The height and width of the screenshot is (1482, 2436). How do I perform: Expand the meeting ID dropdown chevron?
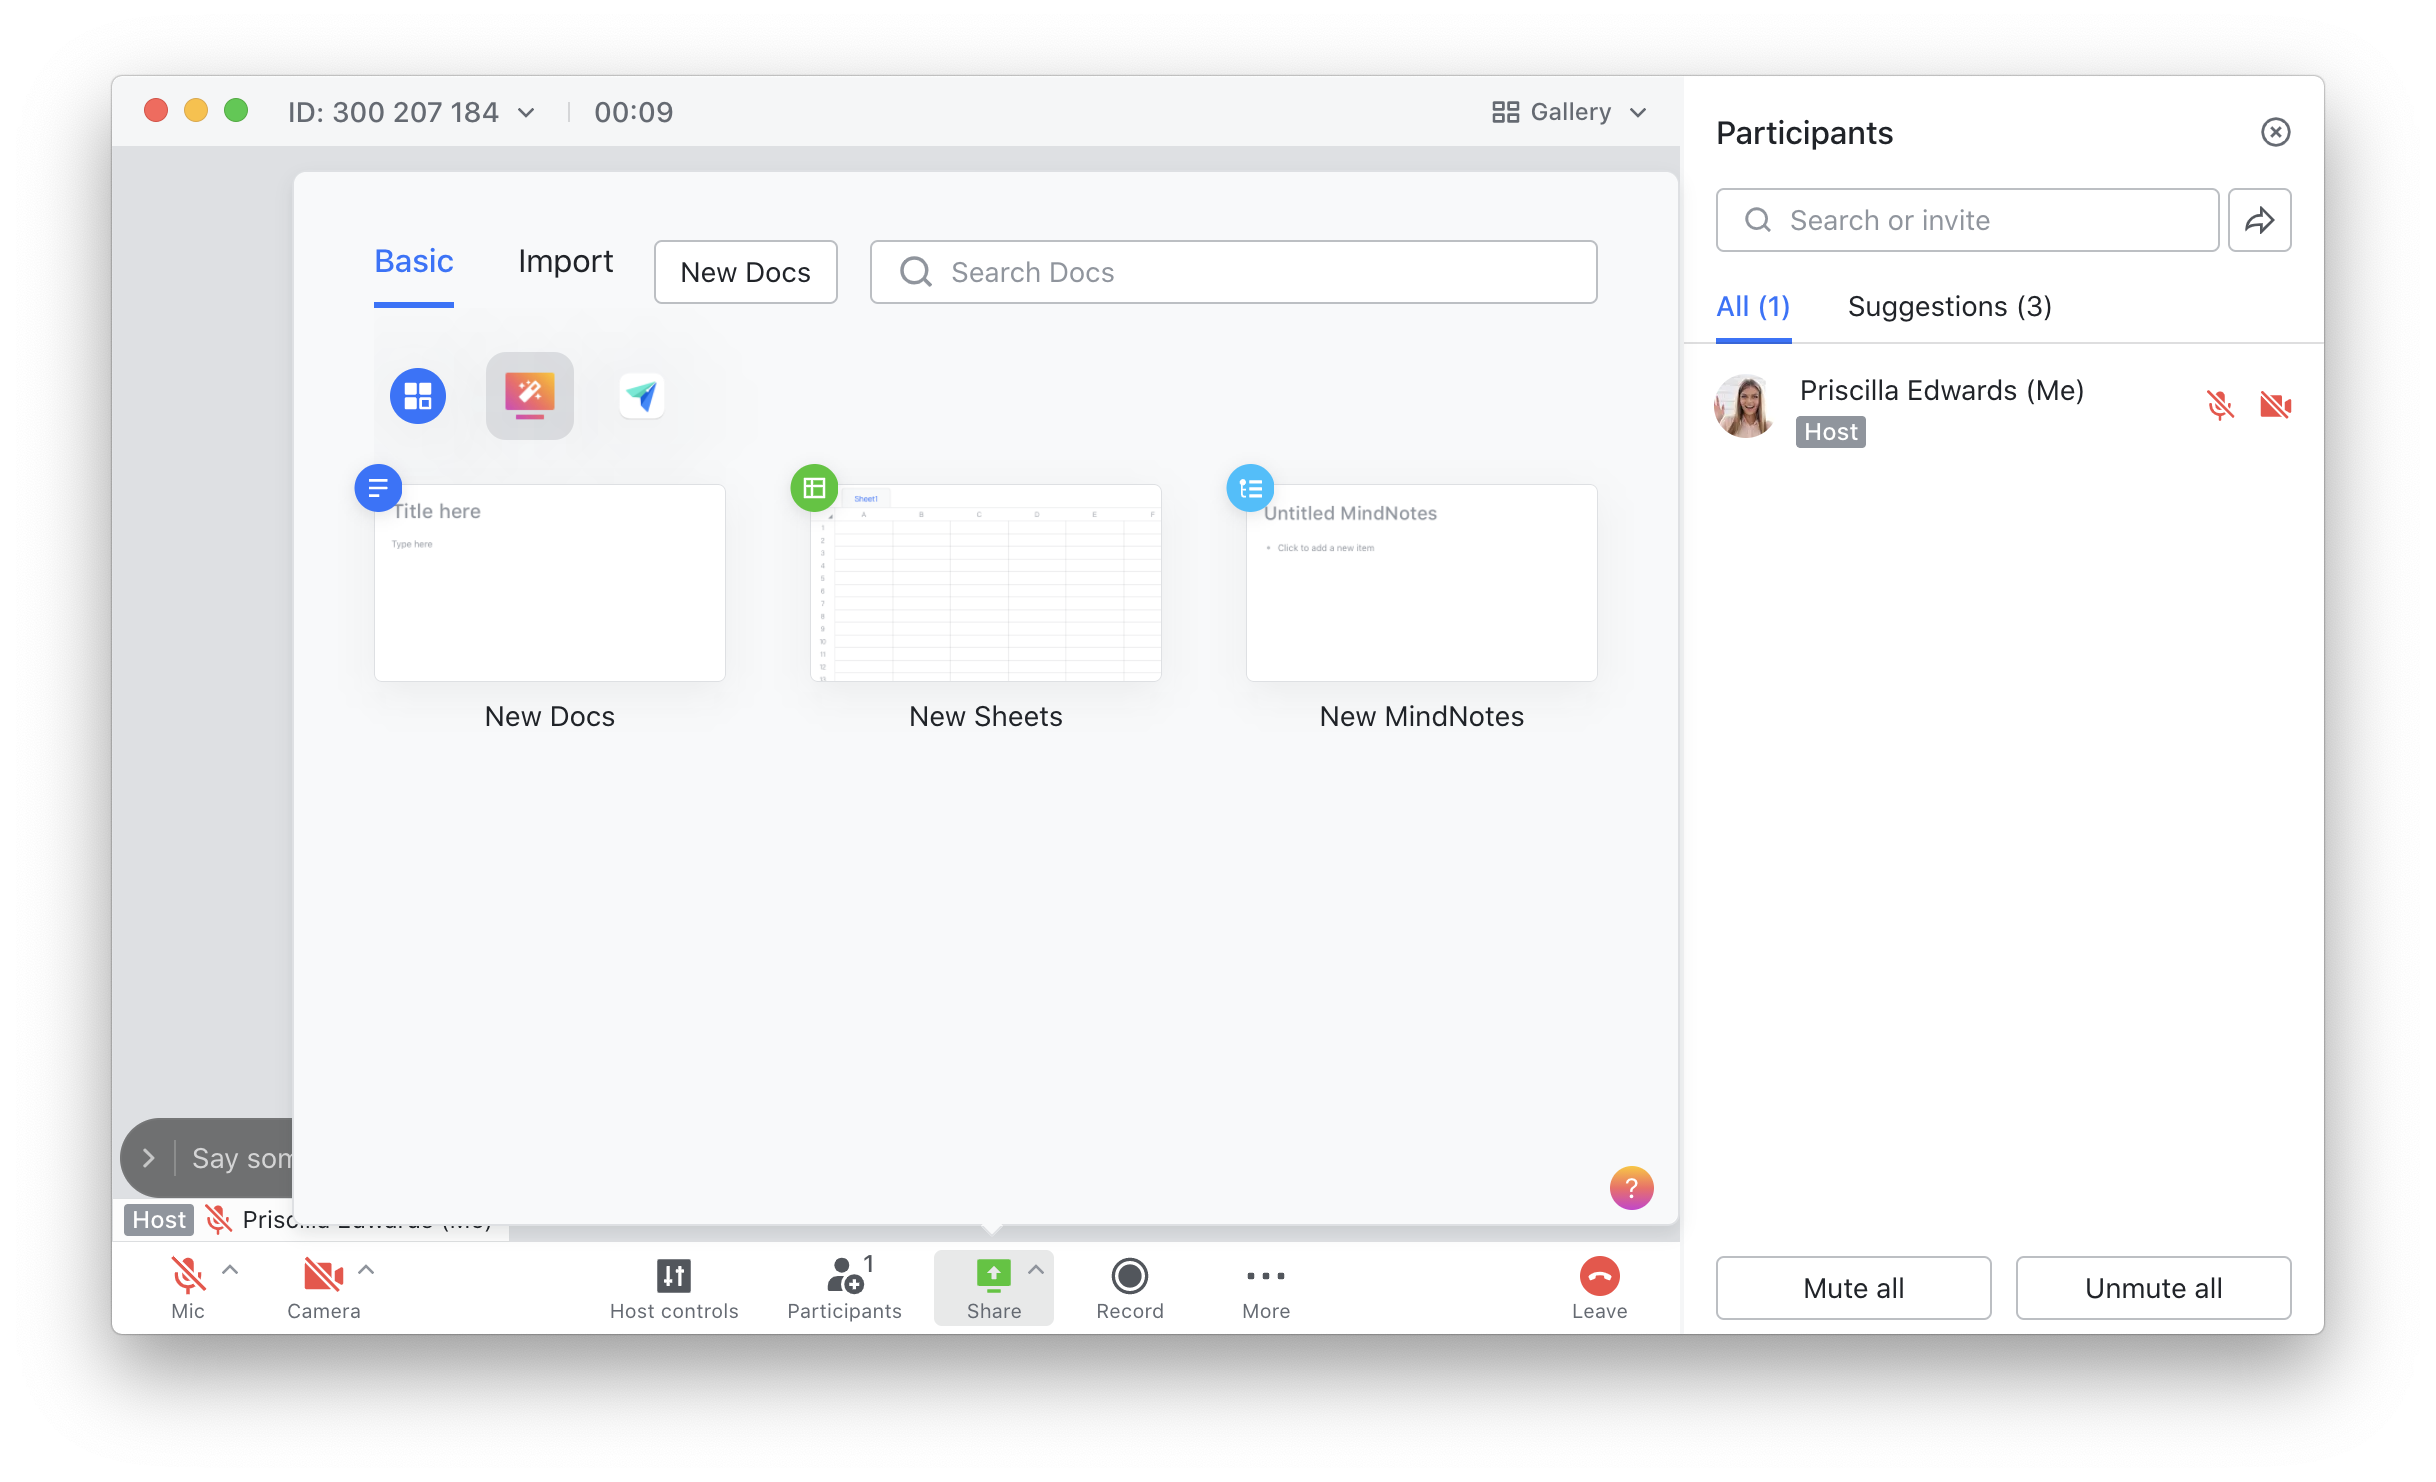[526, 113]
